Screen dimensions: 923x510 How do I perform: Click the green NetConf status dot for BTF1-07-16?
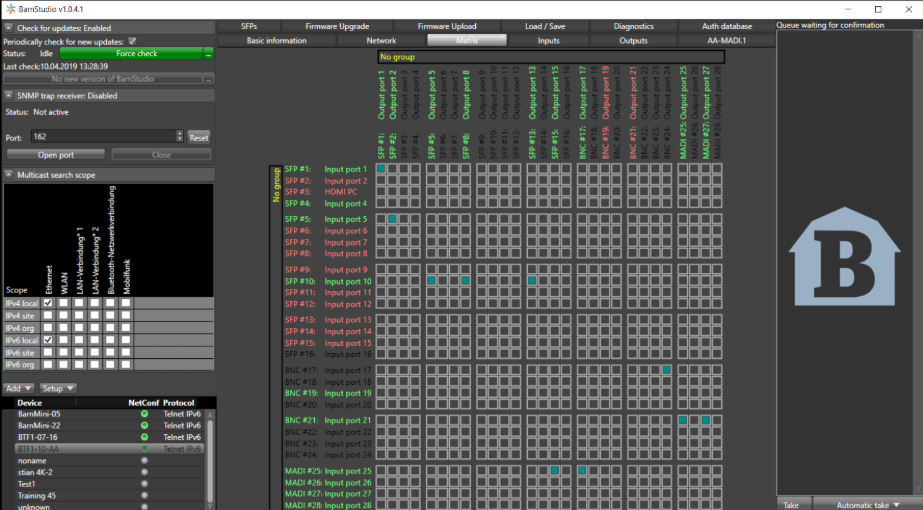click(144, 437)
